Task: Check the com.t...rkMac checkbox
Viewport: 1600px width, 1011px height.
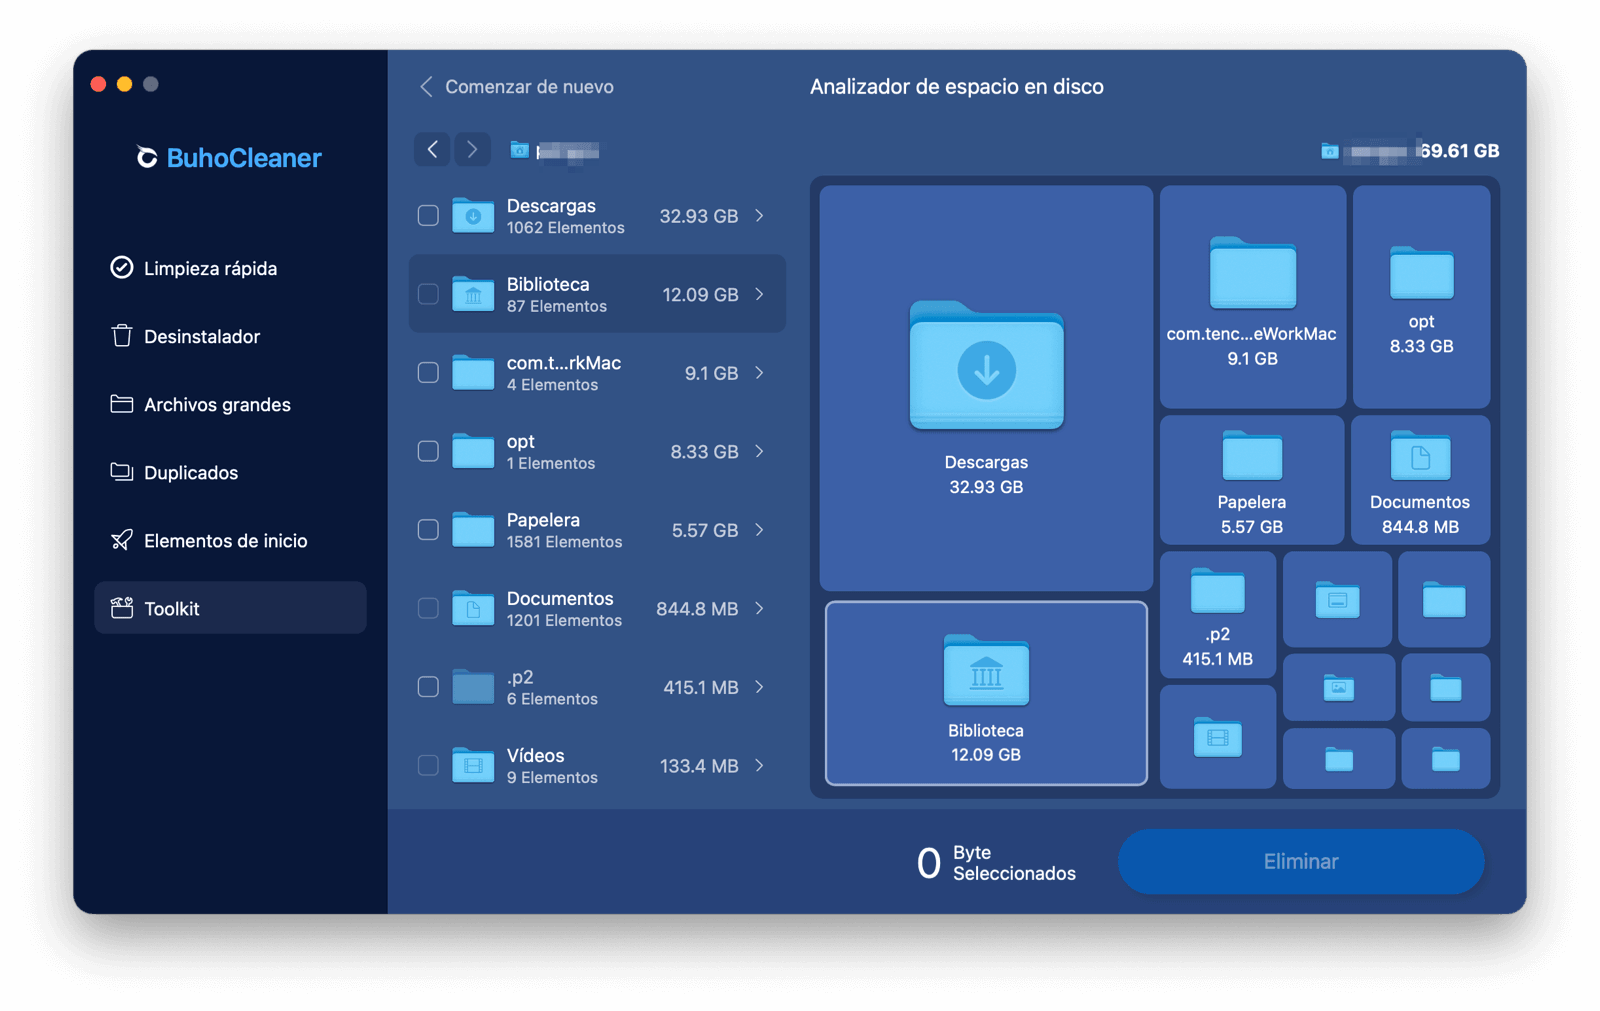Action: pyautogui.click(x=428, y=373)
